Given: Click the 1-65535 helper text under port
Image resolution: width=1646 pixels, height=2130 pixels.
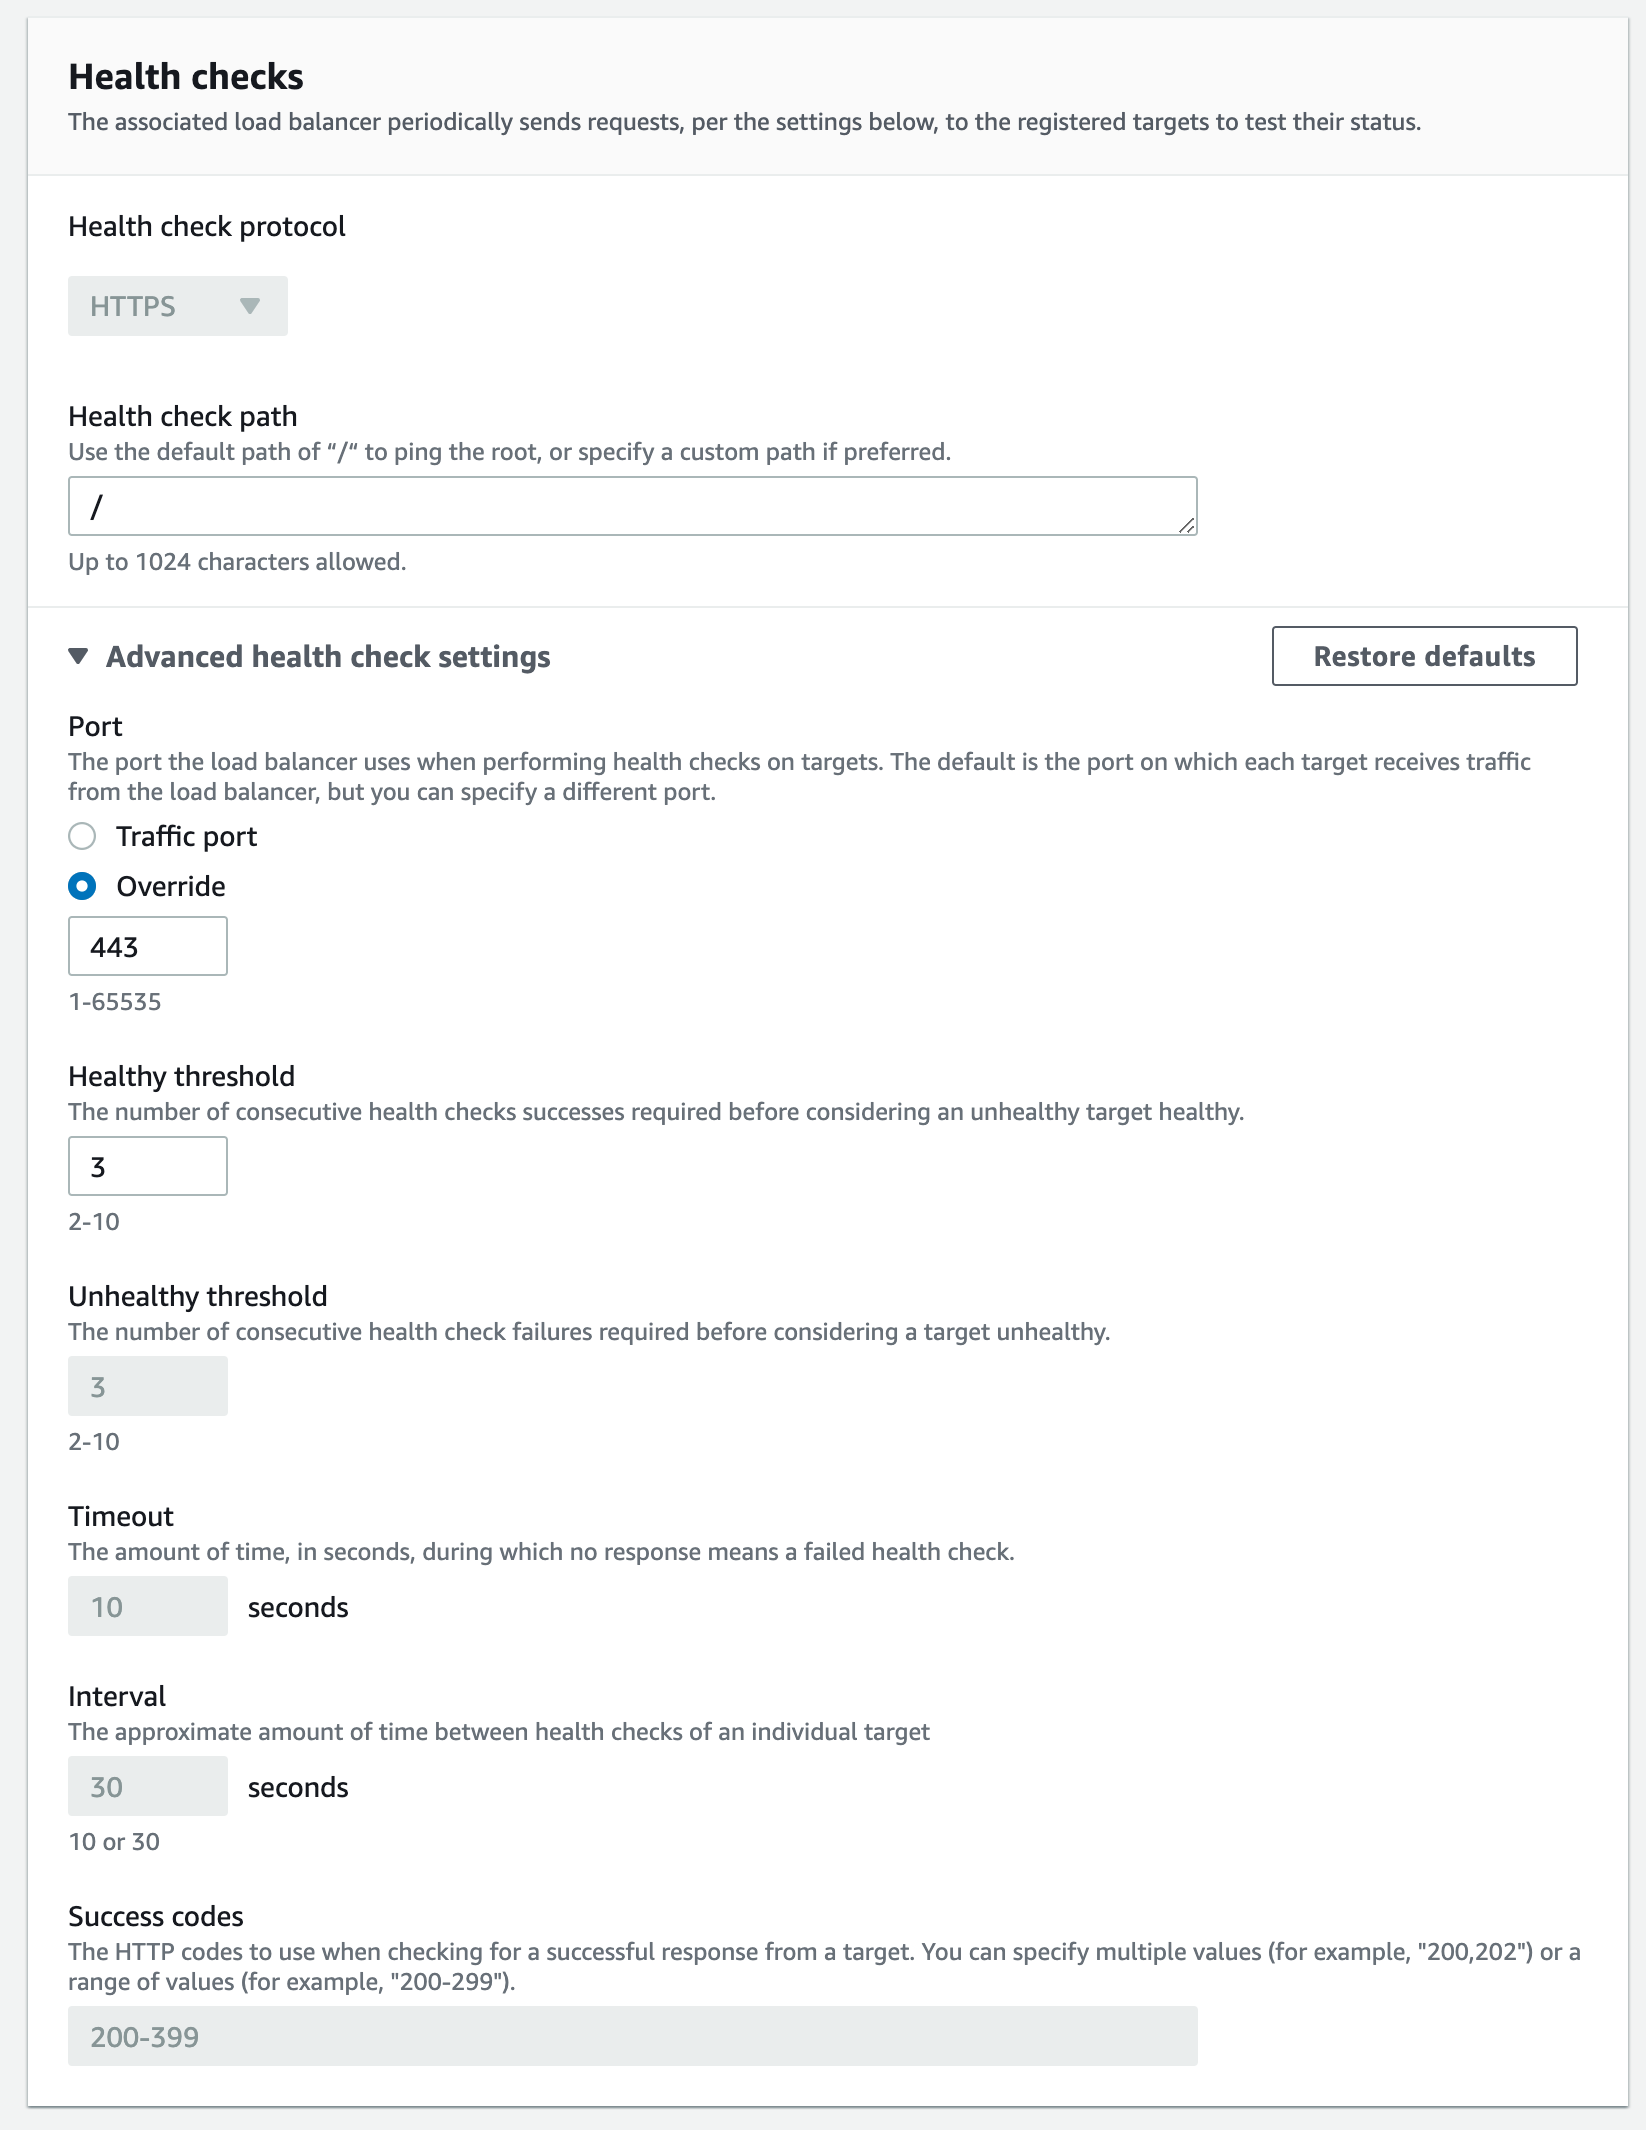Looking at the screenshot, I should [113, 1002].
